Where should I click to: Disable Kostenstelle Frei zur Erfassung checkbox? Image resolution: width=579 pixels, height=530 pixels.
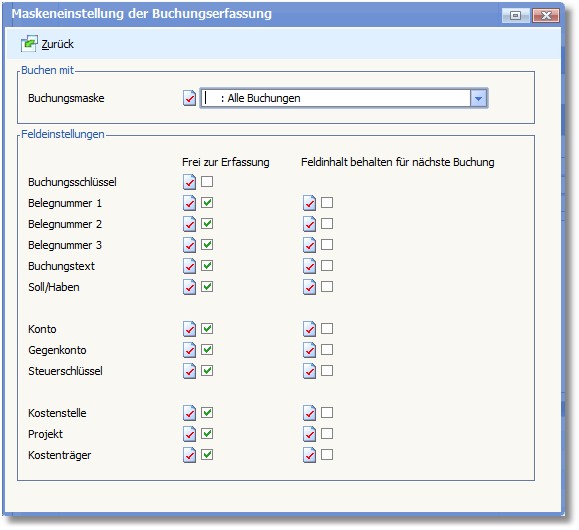[x=207, y=413]
